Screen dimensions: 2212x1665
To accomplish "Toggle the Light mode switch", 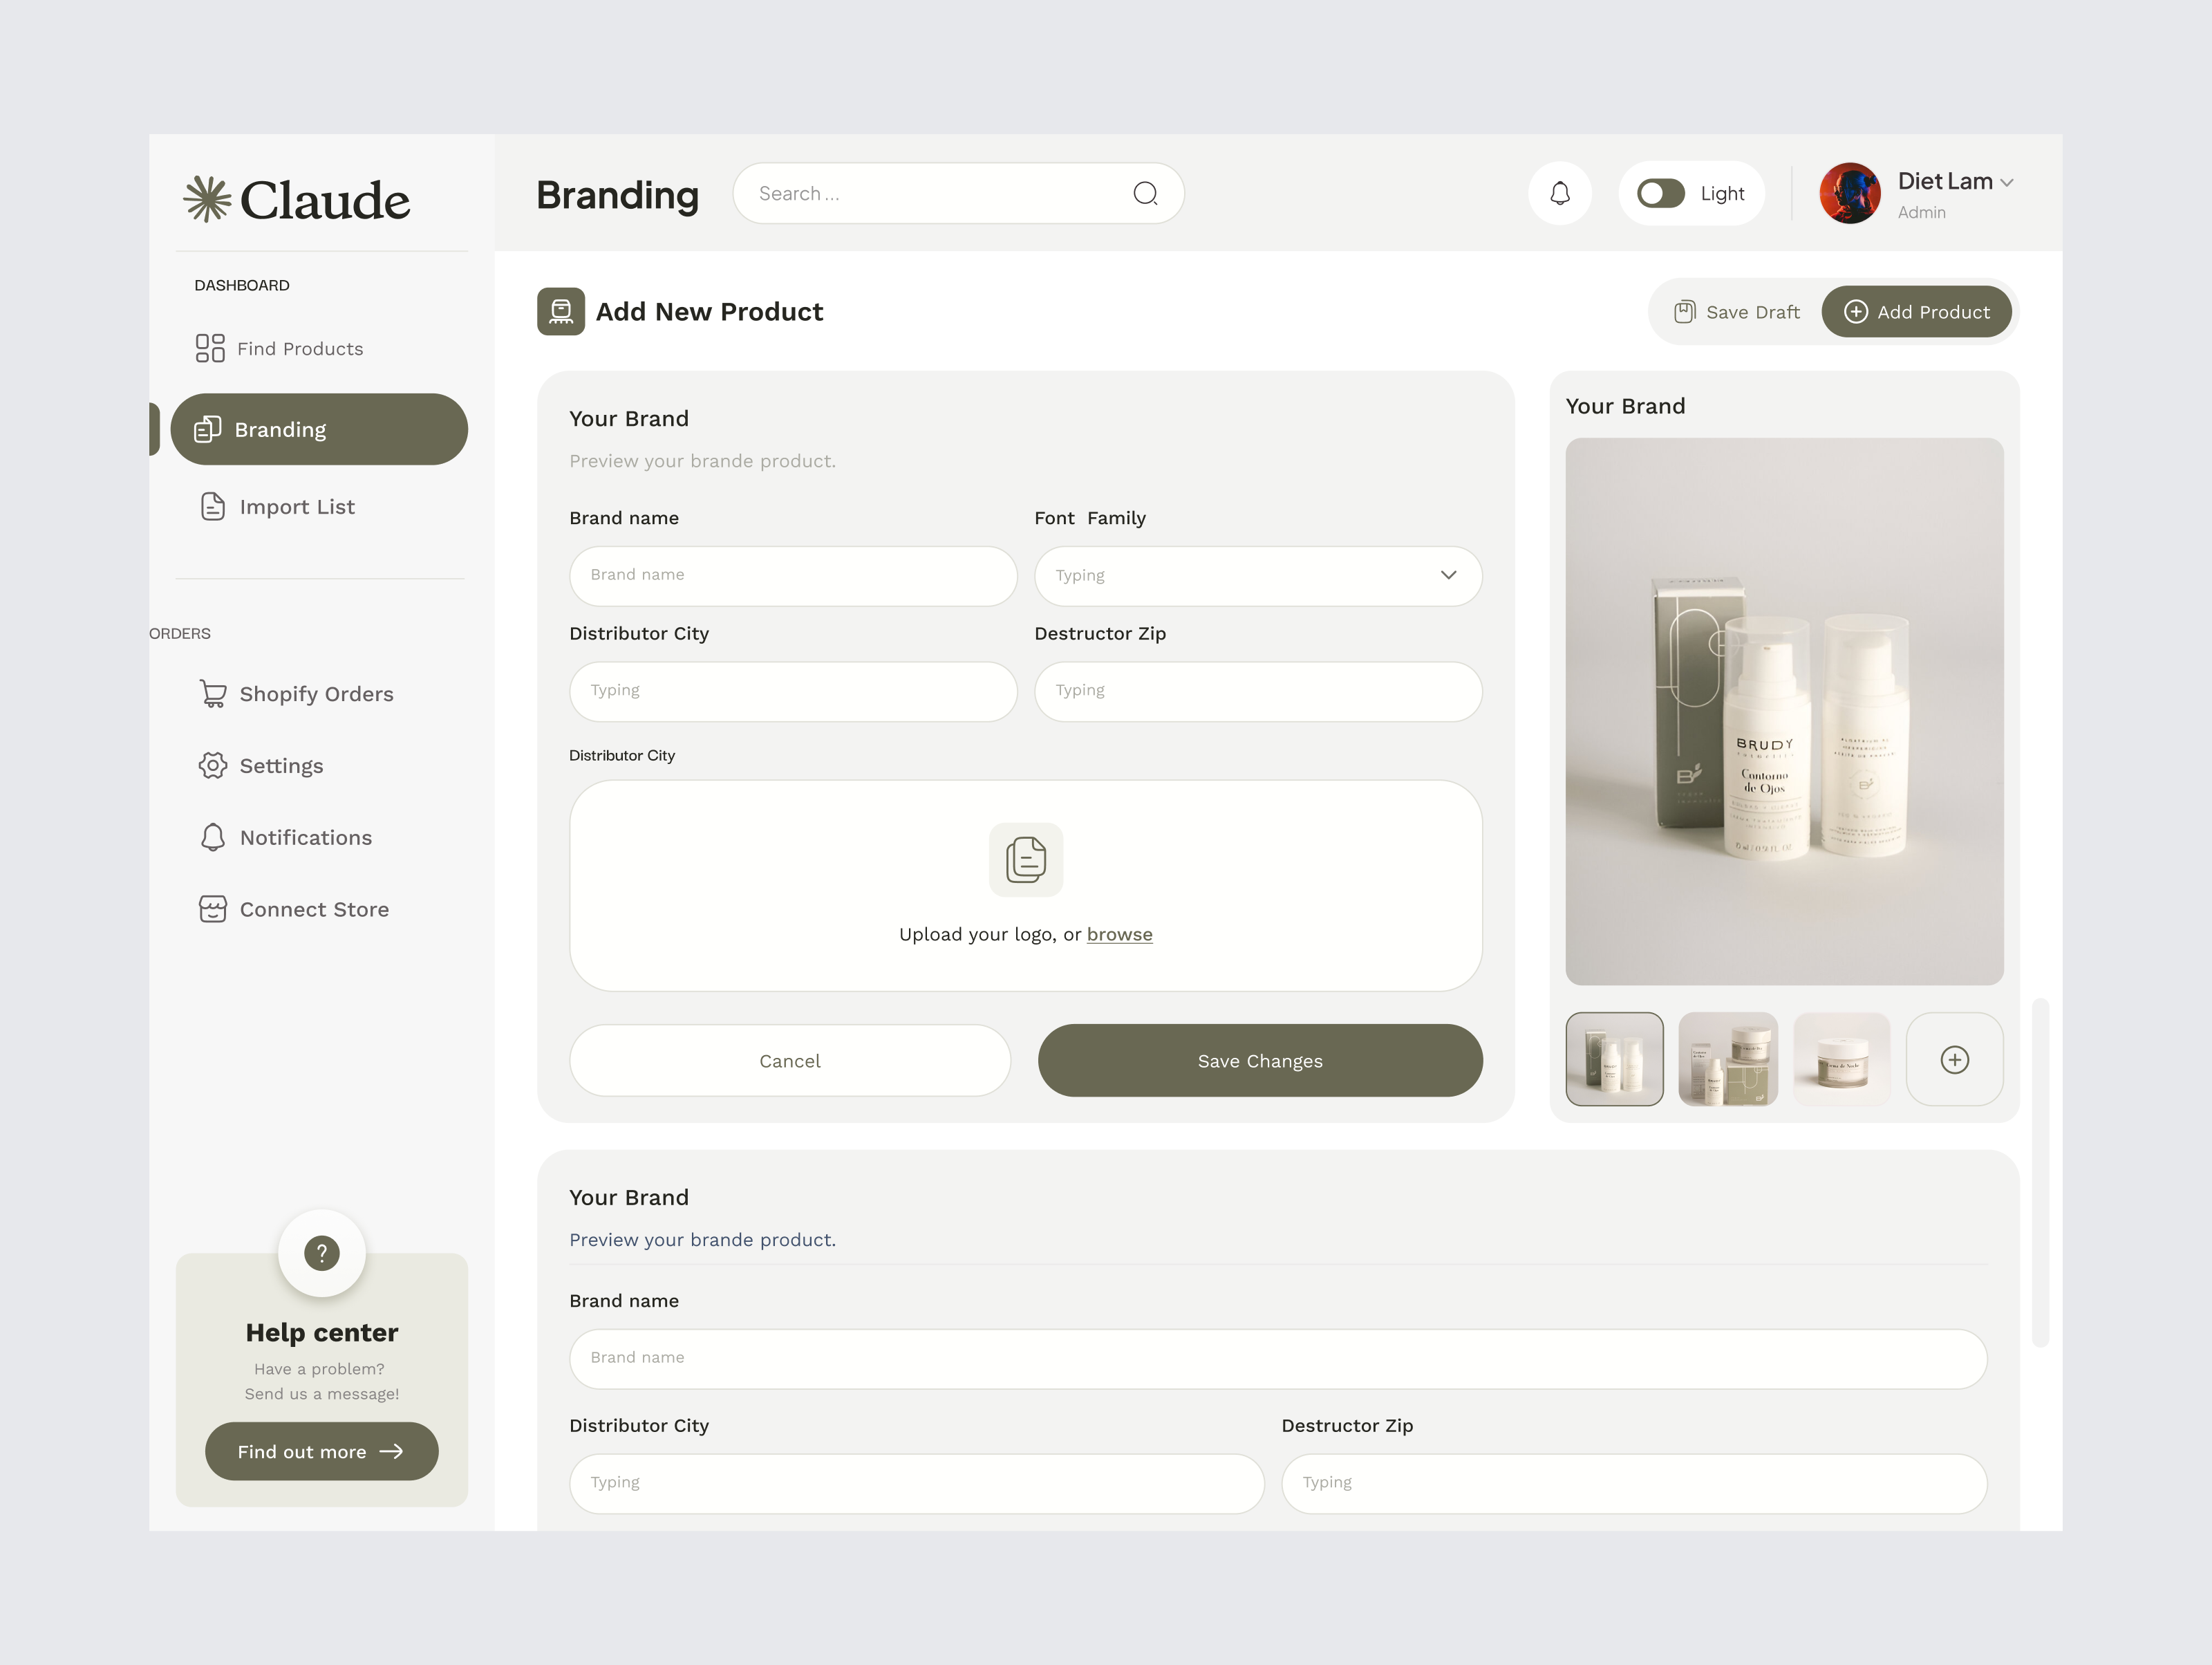I will [x=1660, y=193].
